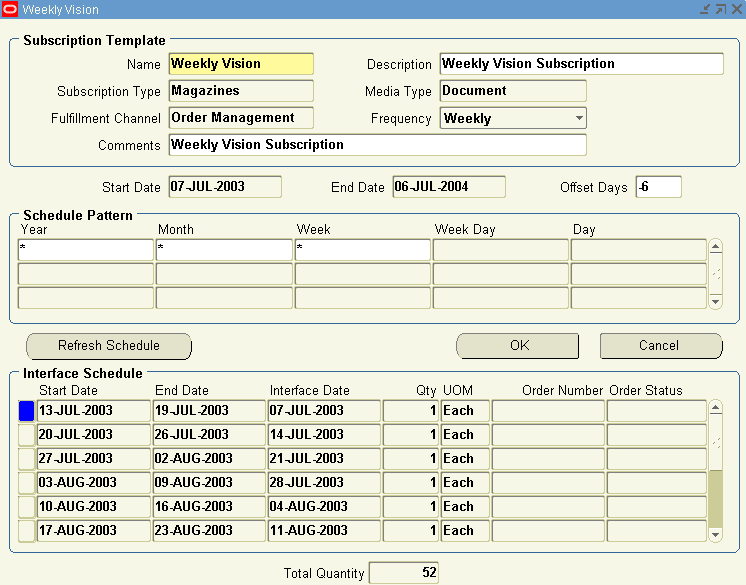This screenshot has height=585, width=746.
Task: Open the Frequency dropdown
Action: coord(578,118)
